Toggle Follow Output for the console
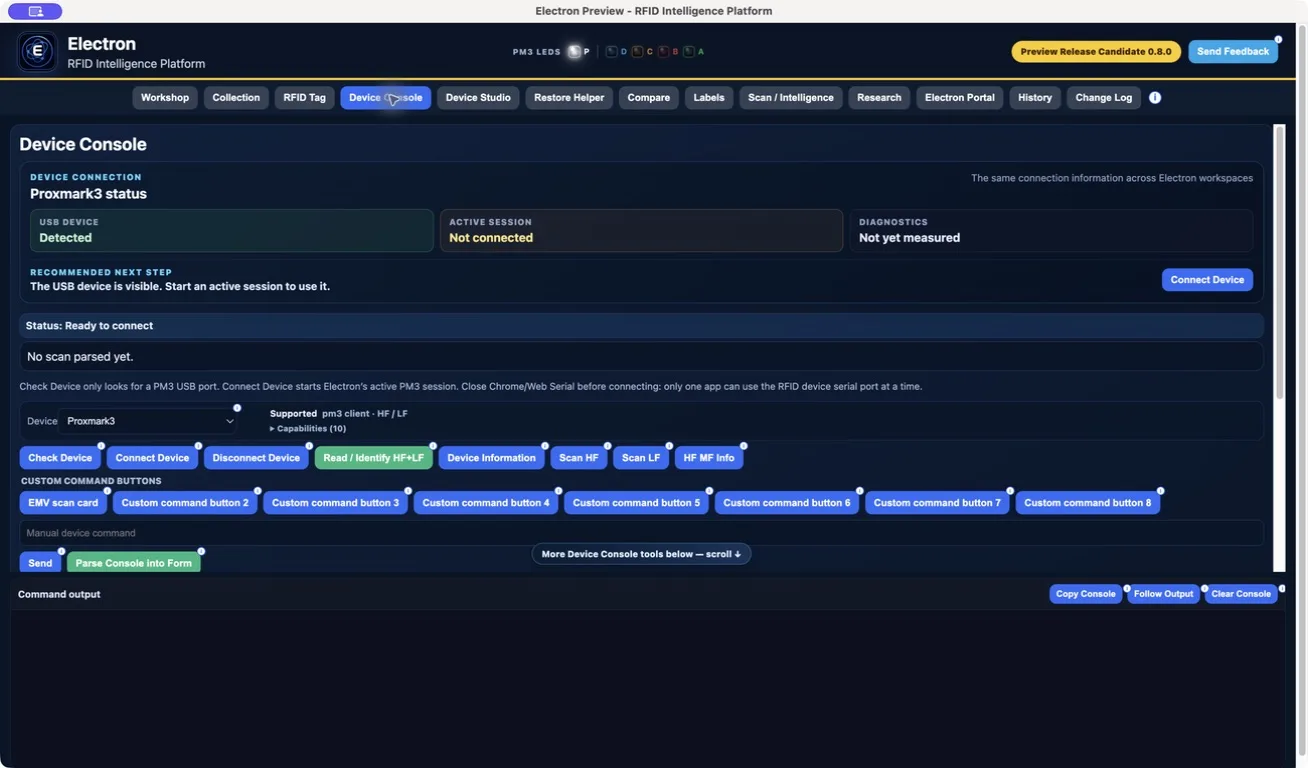 (x=1163, y=594)
